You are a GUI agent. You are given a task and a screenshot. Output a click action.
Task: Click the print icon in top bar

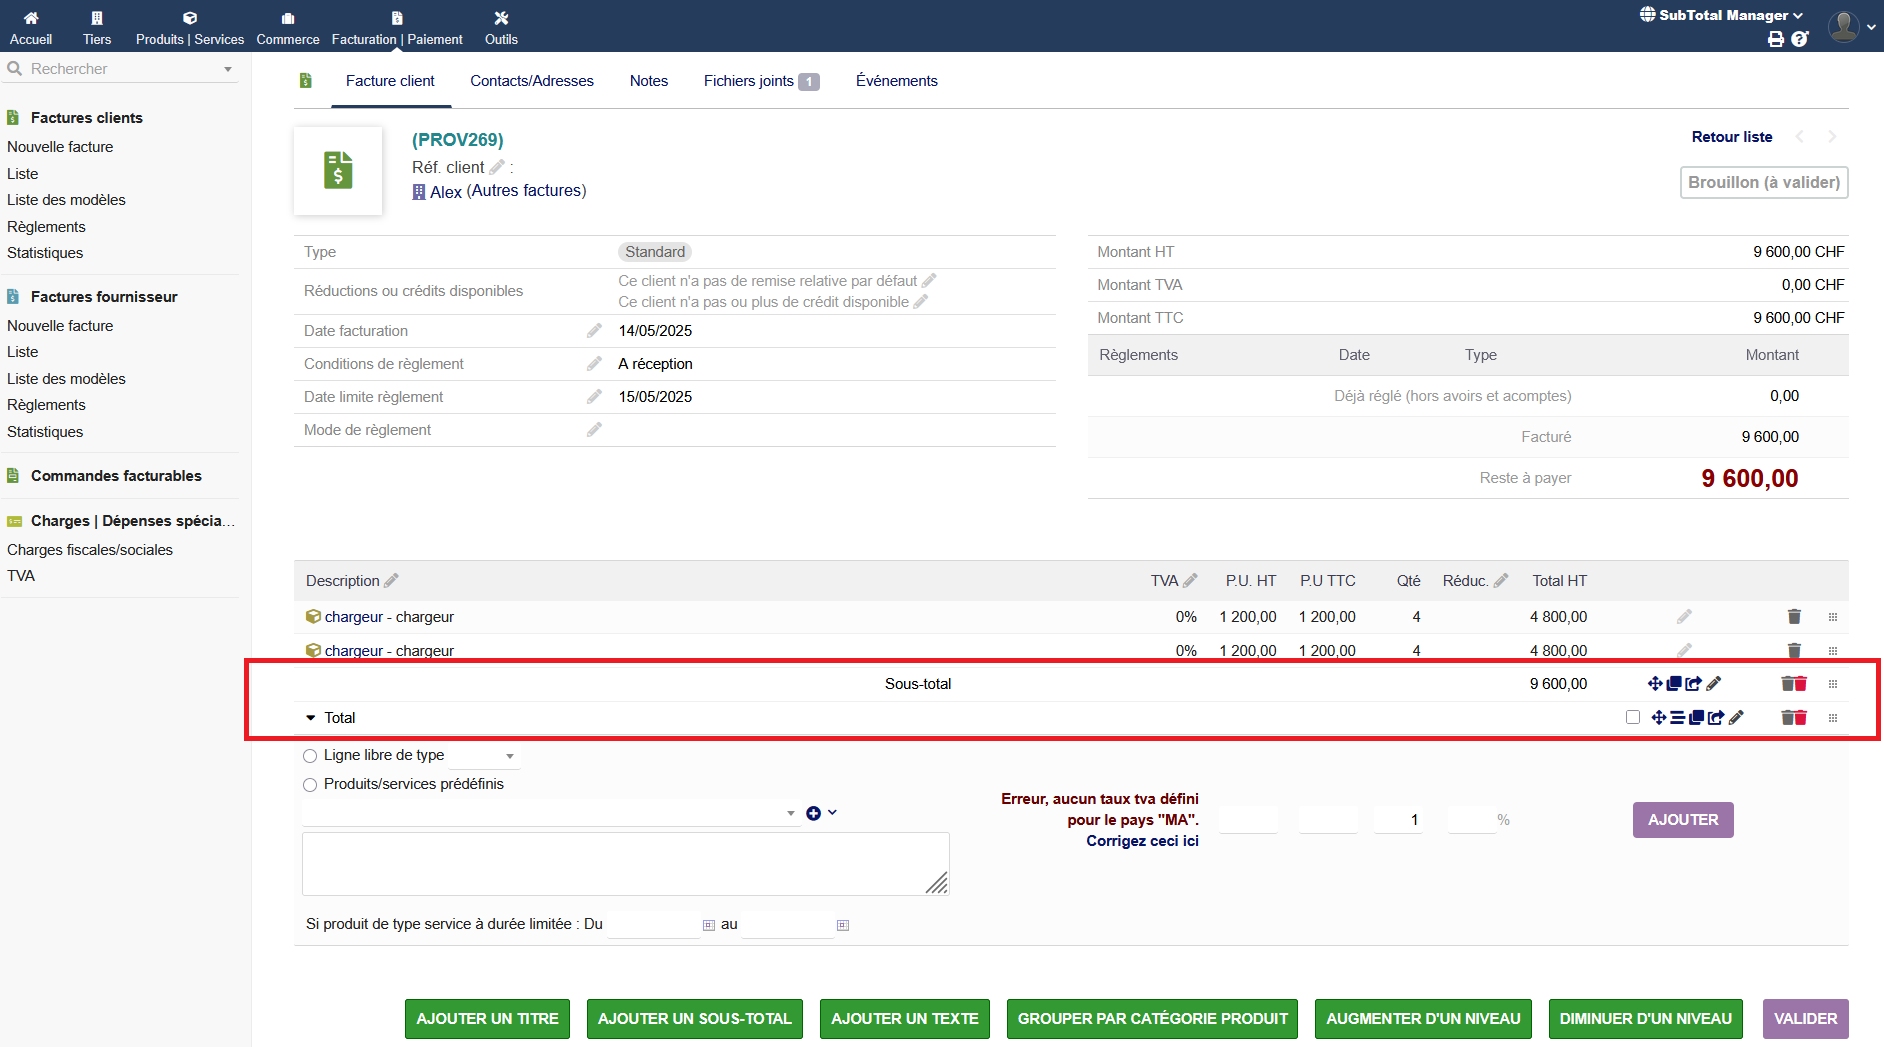(1775, 39)
